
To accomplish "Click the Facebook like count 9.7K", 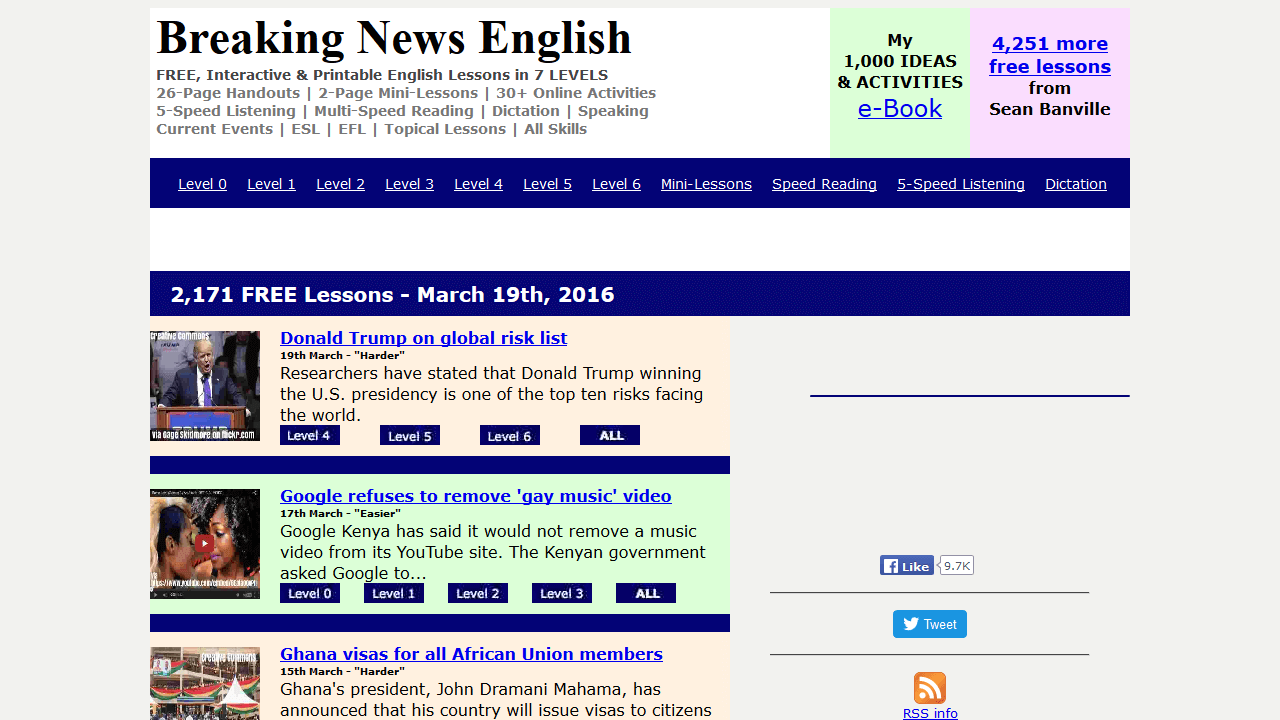I will 957,566.
